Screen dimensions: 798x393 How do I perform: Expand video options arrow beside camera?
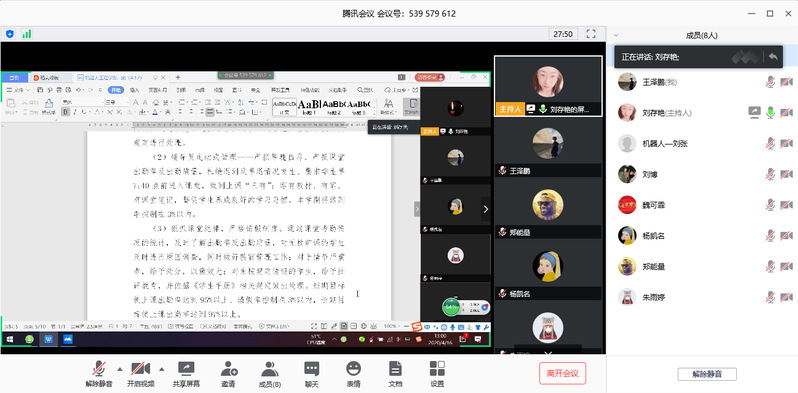pos(162,369)
